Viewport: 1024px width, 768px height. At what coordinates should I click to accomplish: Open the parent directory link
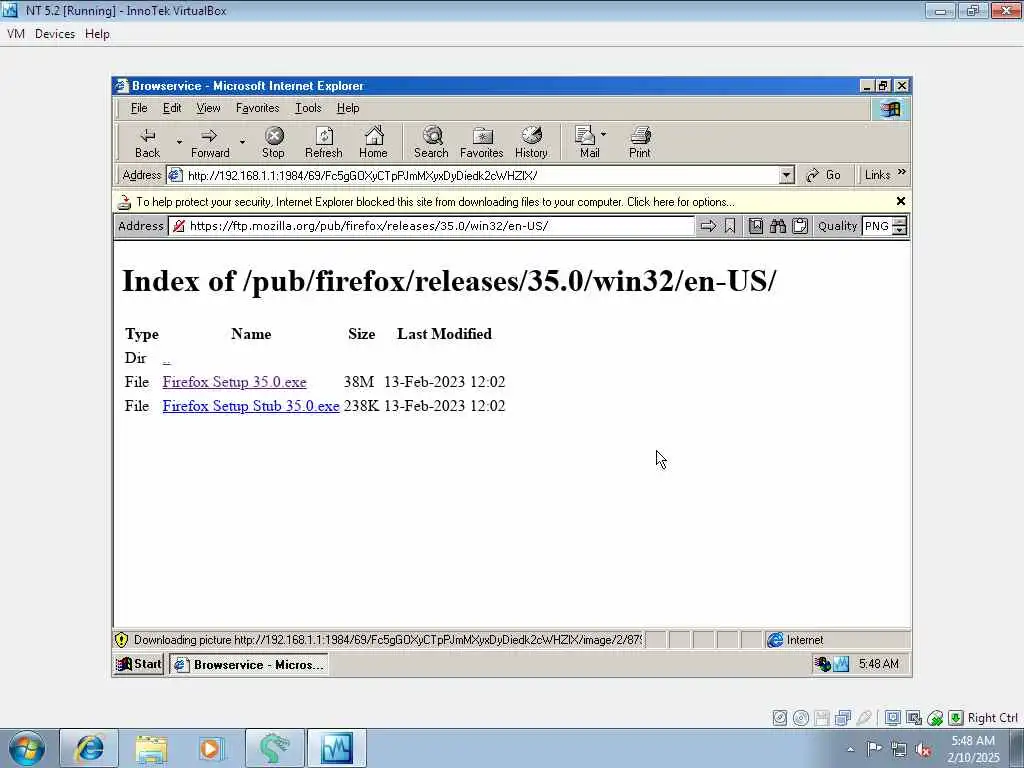167,359
